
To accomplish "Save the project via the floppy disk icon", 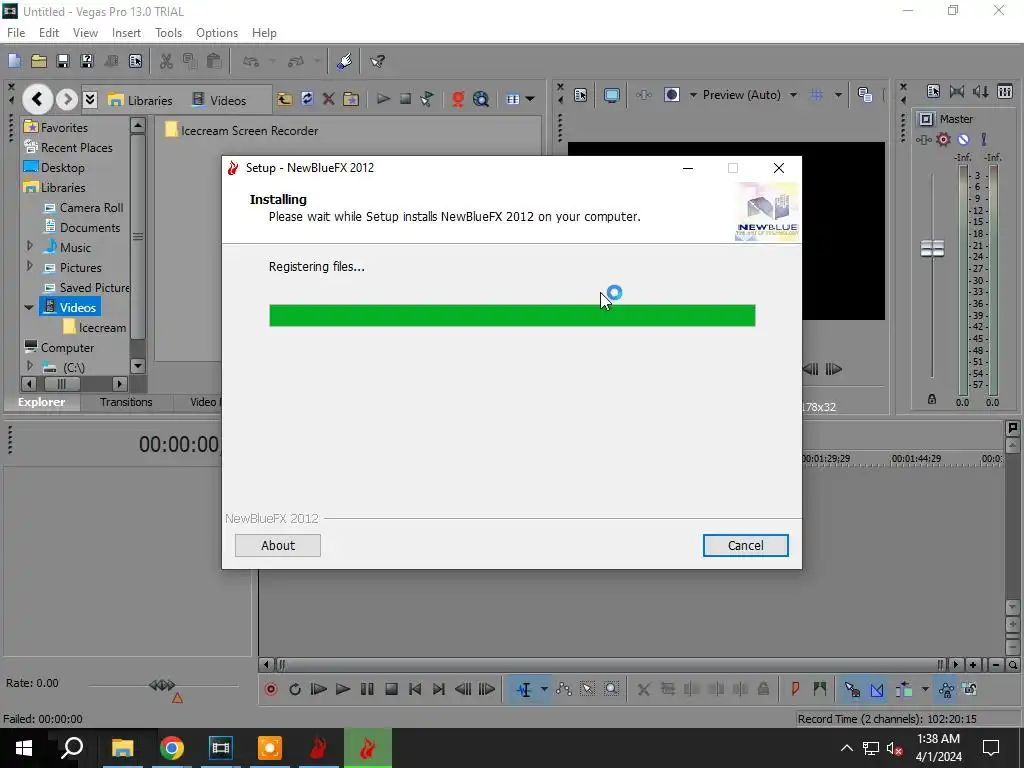I will tap(63, 61).
